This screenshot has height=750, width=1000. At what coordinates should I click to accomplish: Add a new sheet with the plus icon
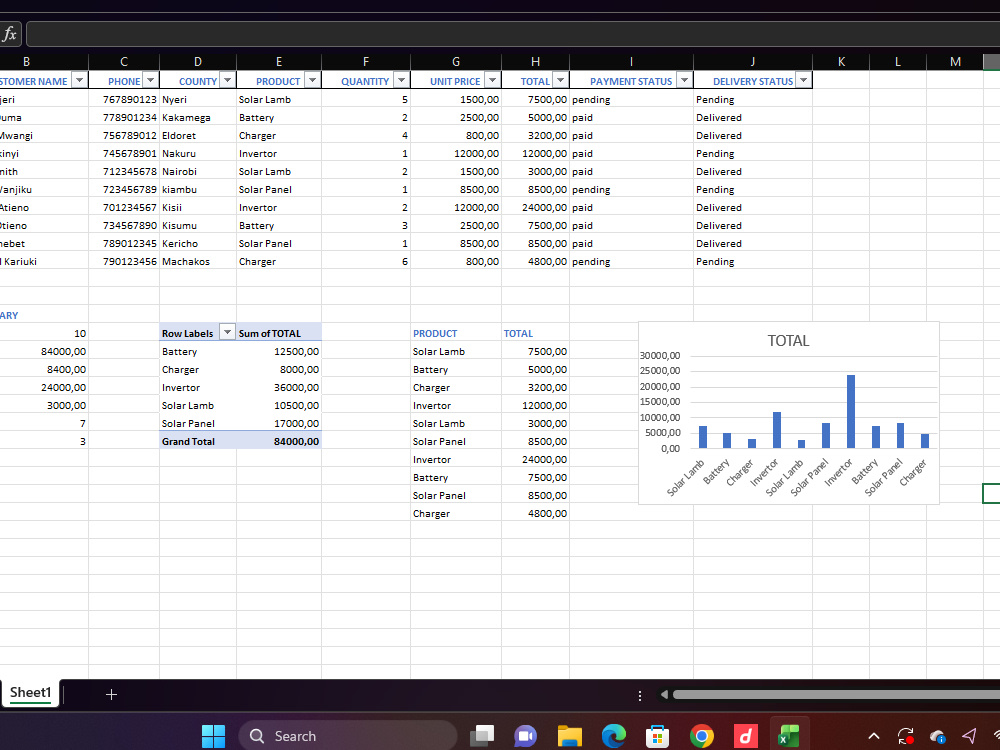click(x=111, y=695)
